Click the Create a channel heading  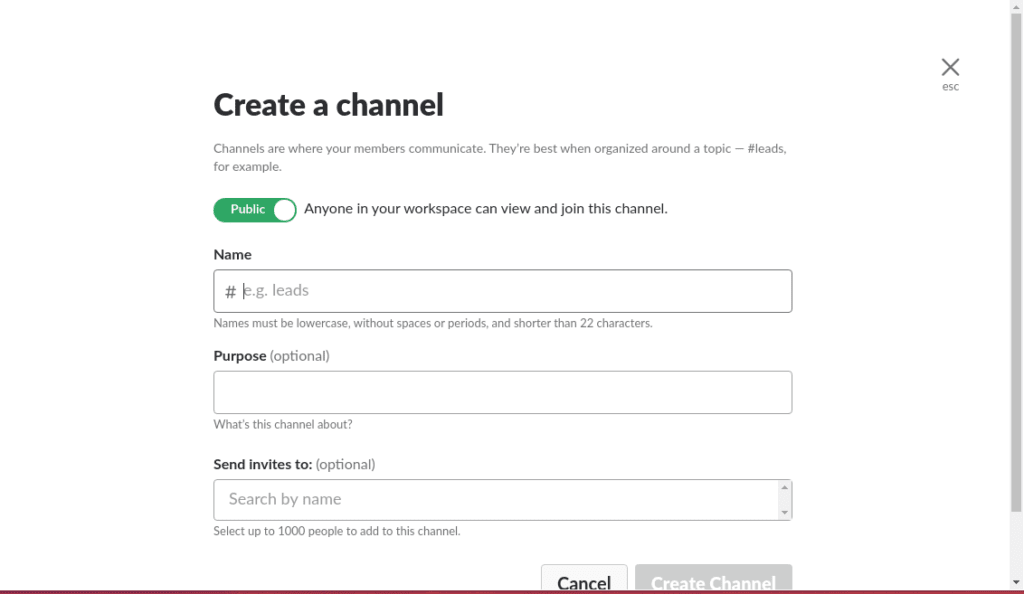pos(328,105)
